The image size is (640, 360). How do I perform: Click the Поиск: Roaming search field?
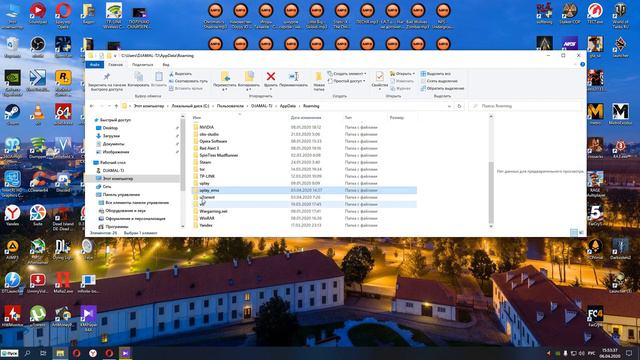[527, 106]
